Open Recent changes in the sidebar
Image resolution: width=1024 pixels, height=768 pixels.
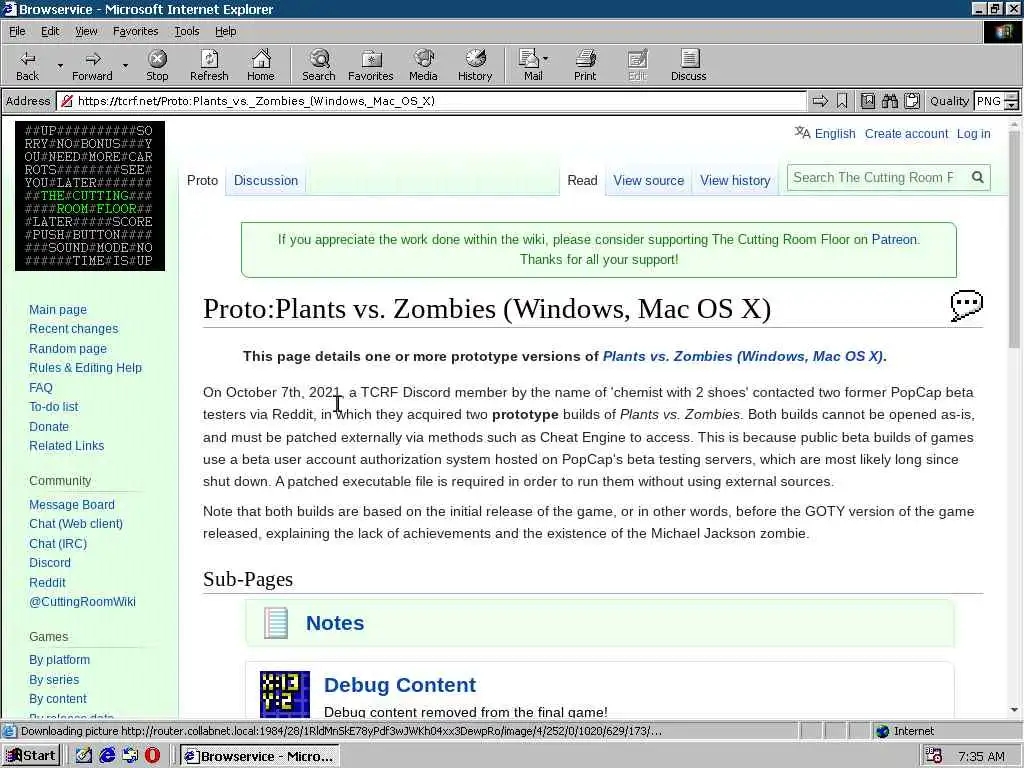click(74, 328)
